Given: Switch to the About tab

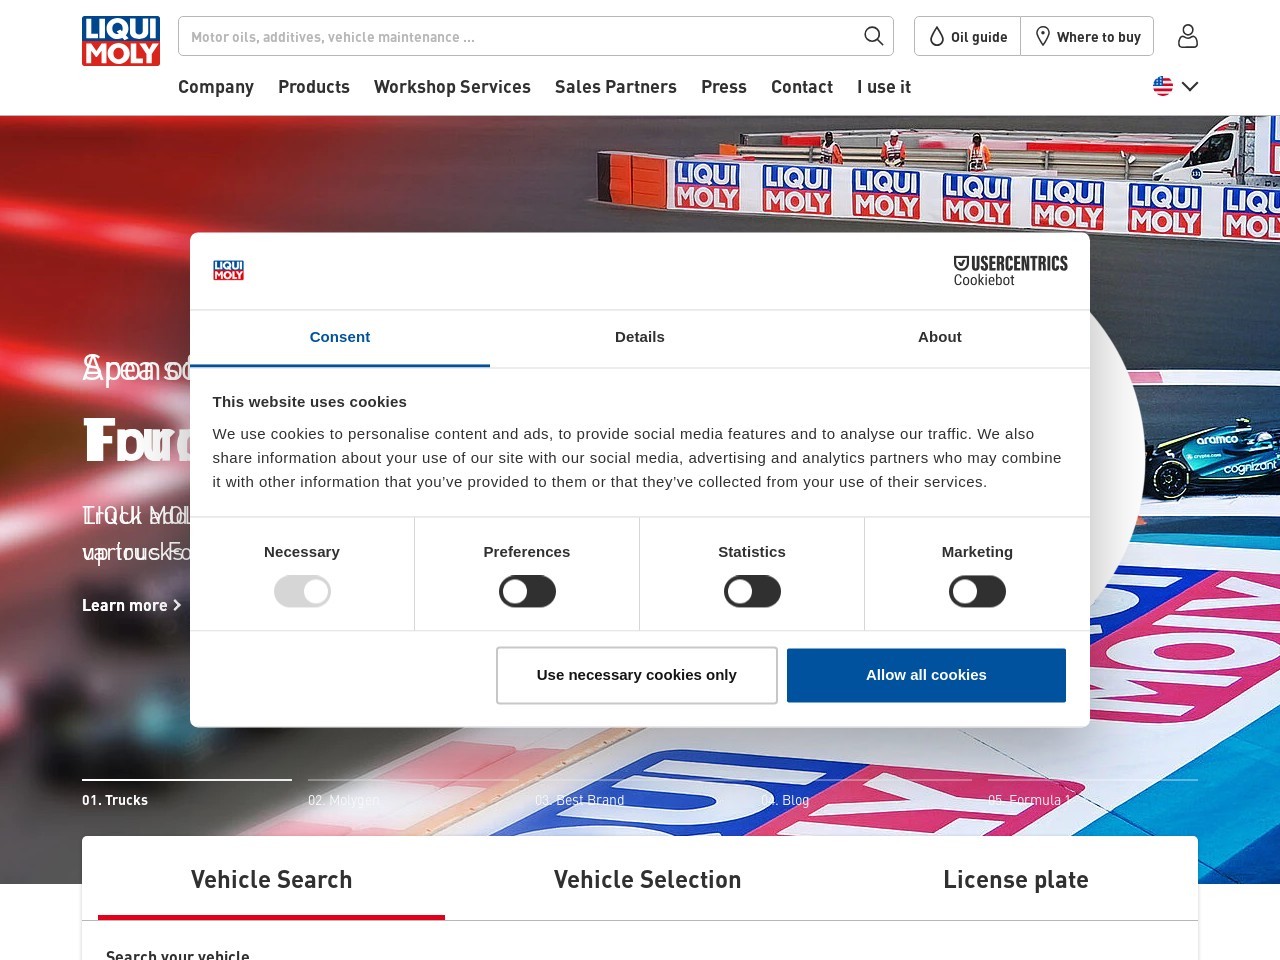Looking at the screenshot, I should [x=940, y=337].
